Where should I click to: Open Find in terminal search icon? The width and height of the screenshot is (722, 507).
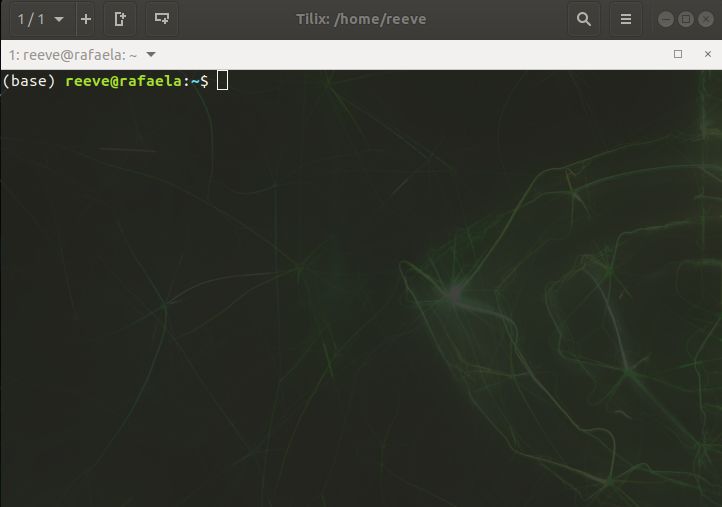tap(584, 19)
